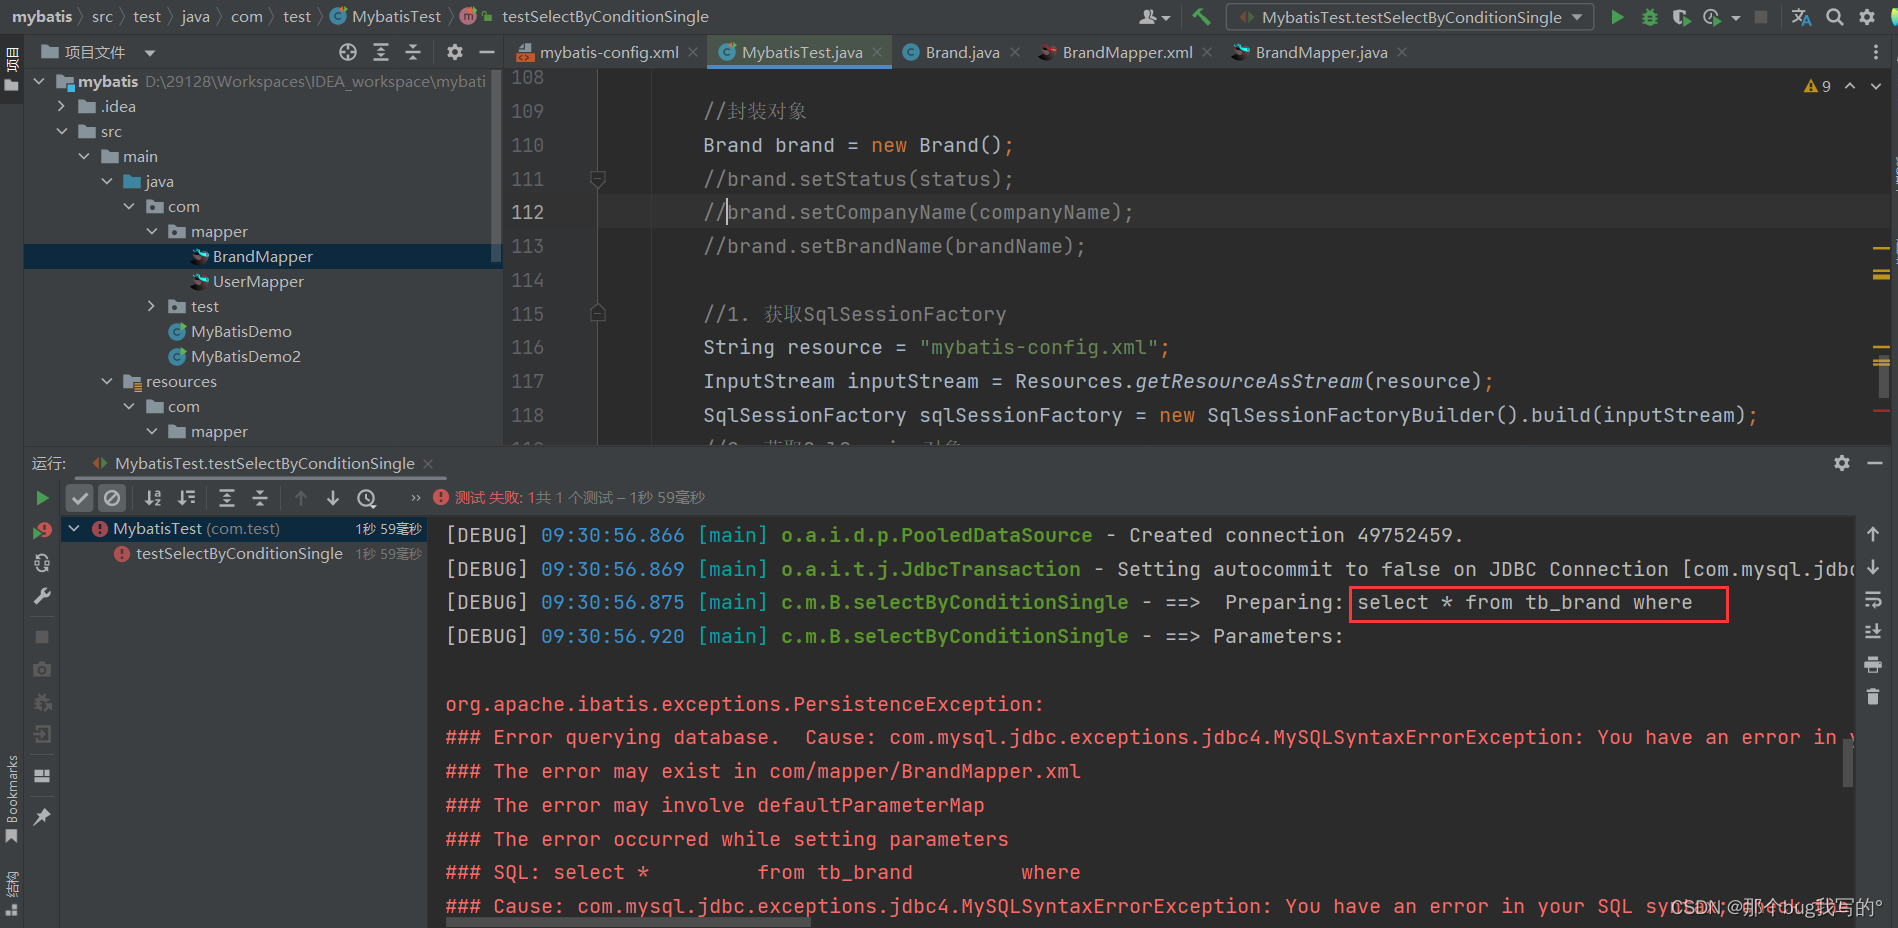Expand all test results
Screen dimensions: 1898x928
coord(227,498)
